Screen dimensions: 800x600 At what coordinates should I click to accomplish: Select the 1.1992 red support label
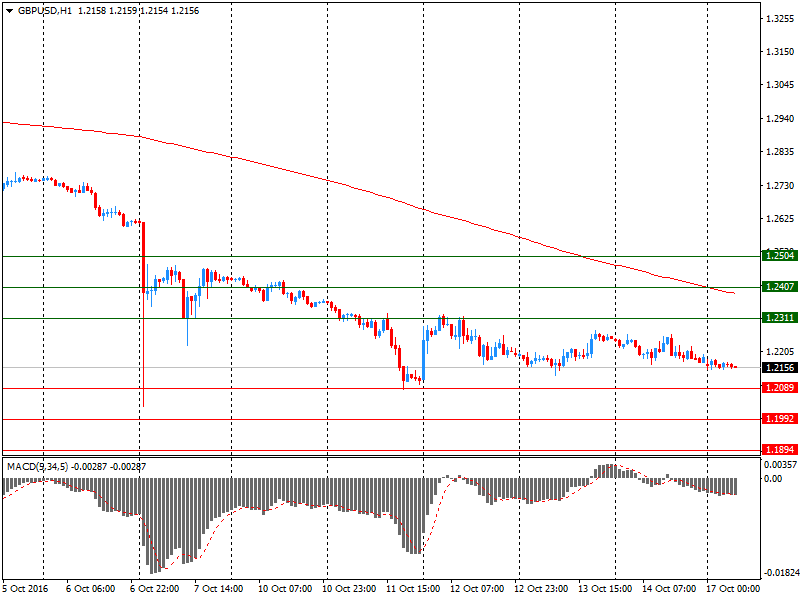[x=780, y=419]
